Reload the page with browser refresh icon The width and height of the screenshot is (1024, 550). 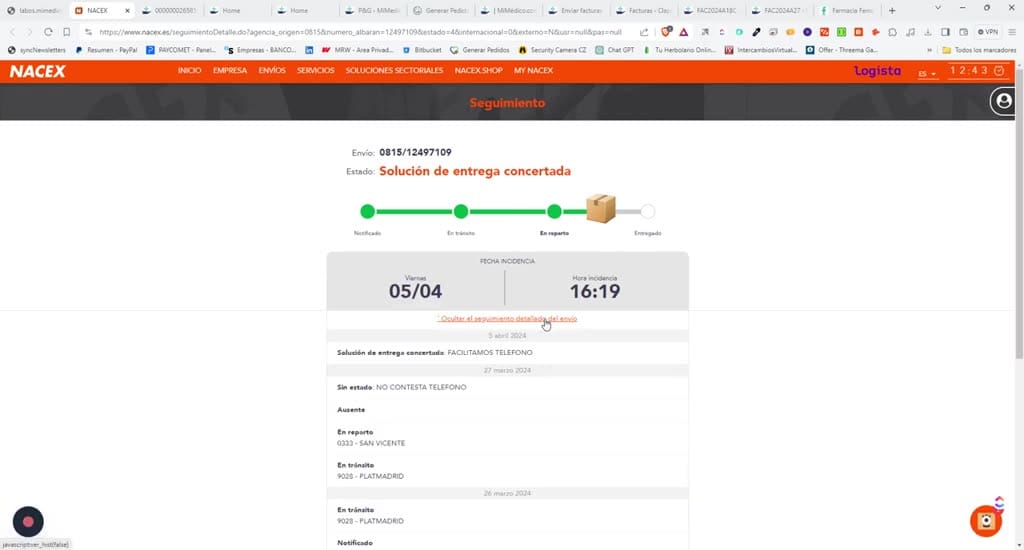(48, 31)
